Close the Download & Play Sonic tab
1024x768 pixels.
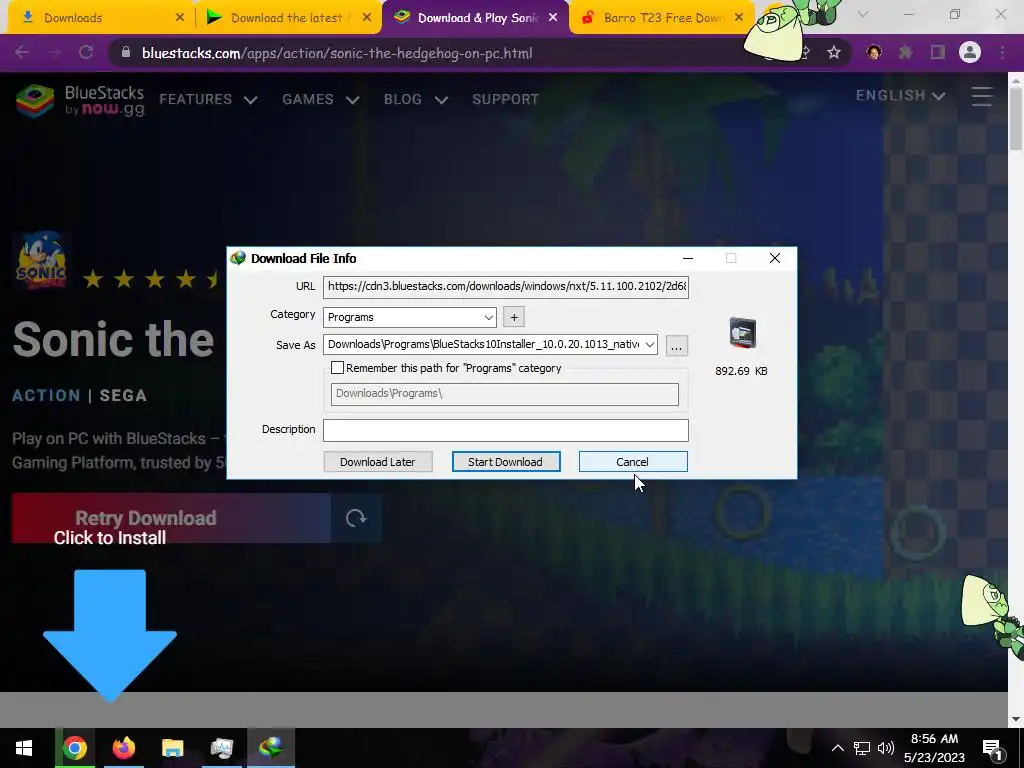coord(553,18)
